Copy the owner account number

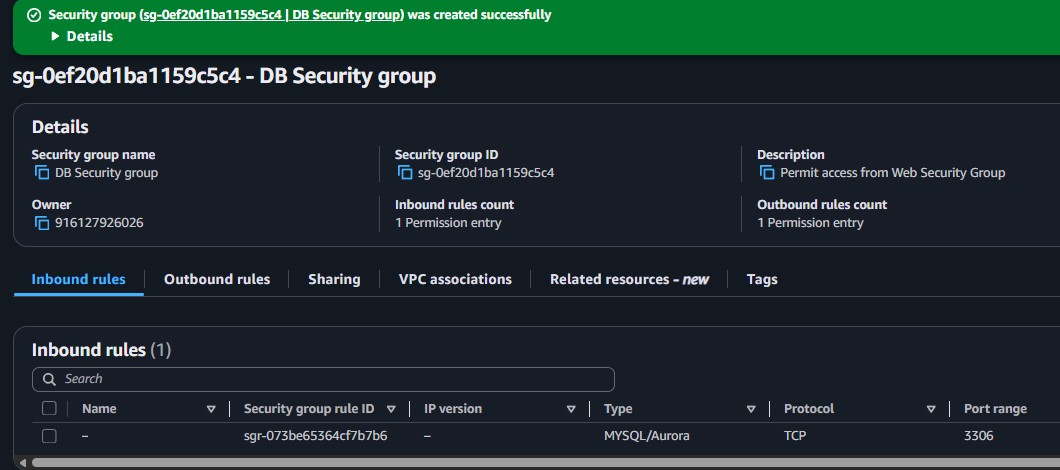click(x=42, y=222)
